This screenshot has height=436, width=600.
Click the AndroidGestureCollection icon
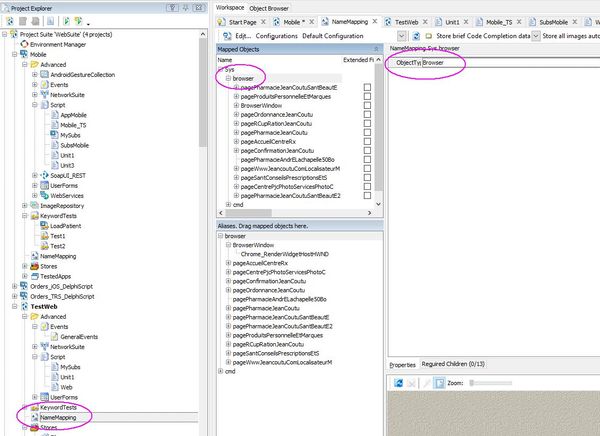(43, 75)
